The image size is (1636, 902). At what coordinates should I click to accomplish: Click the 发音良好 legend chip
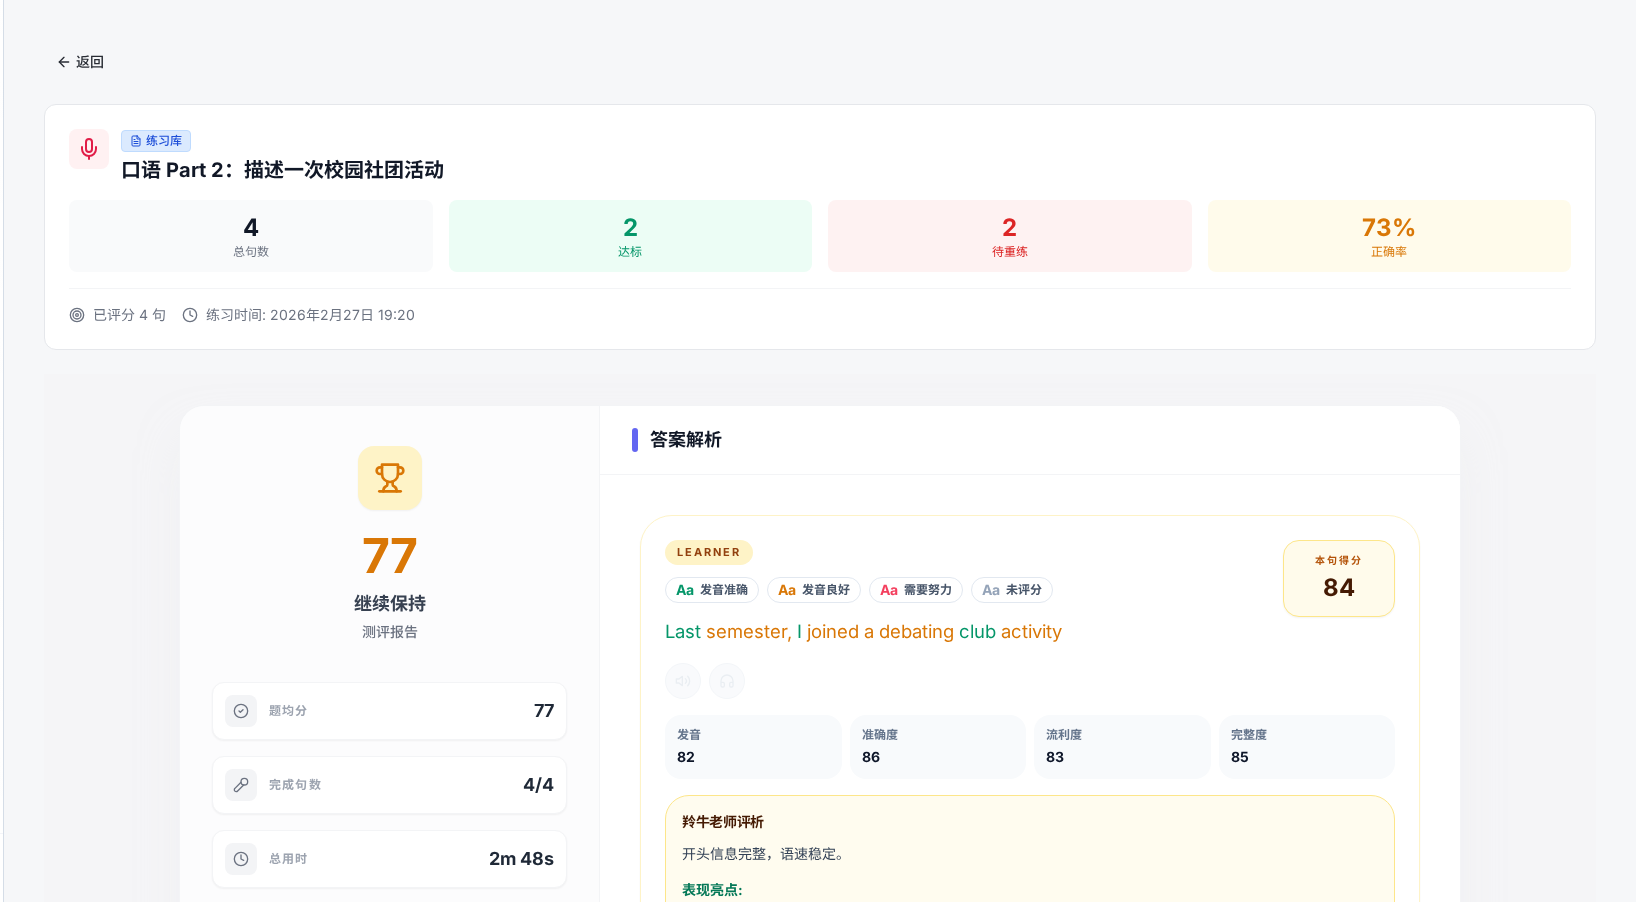tap(814, 590)
